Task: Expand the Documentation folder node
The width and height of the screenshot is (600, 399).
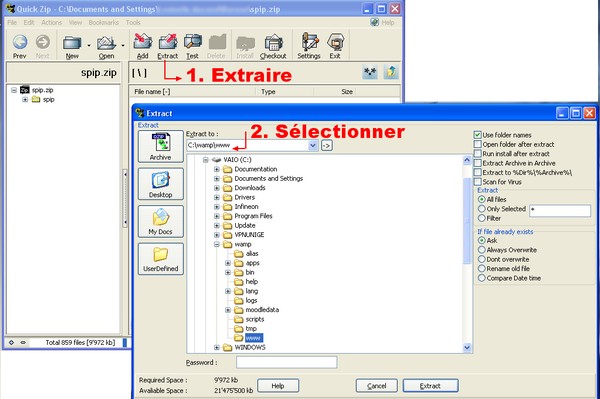Action: point(217,169)
